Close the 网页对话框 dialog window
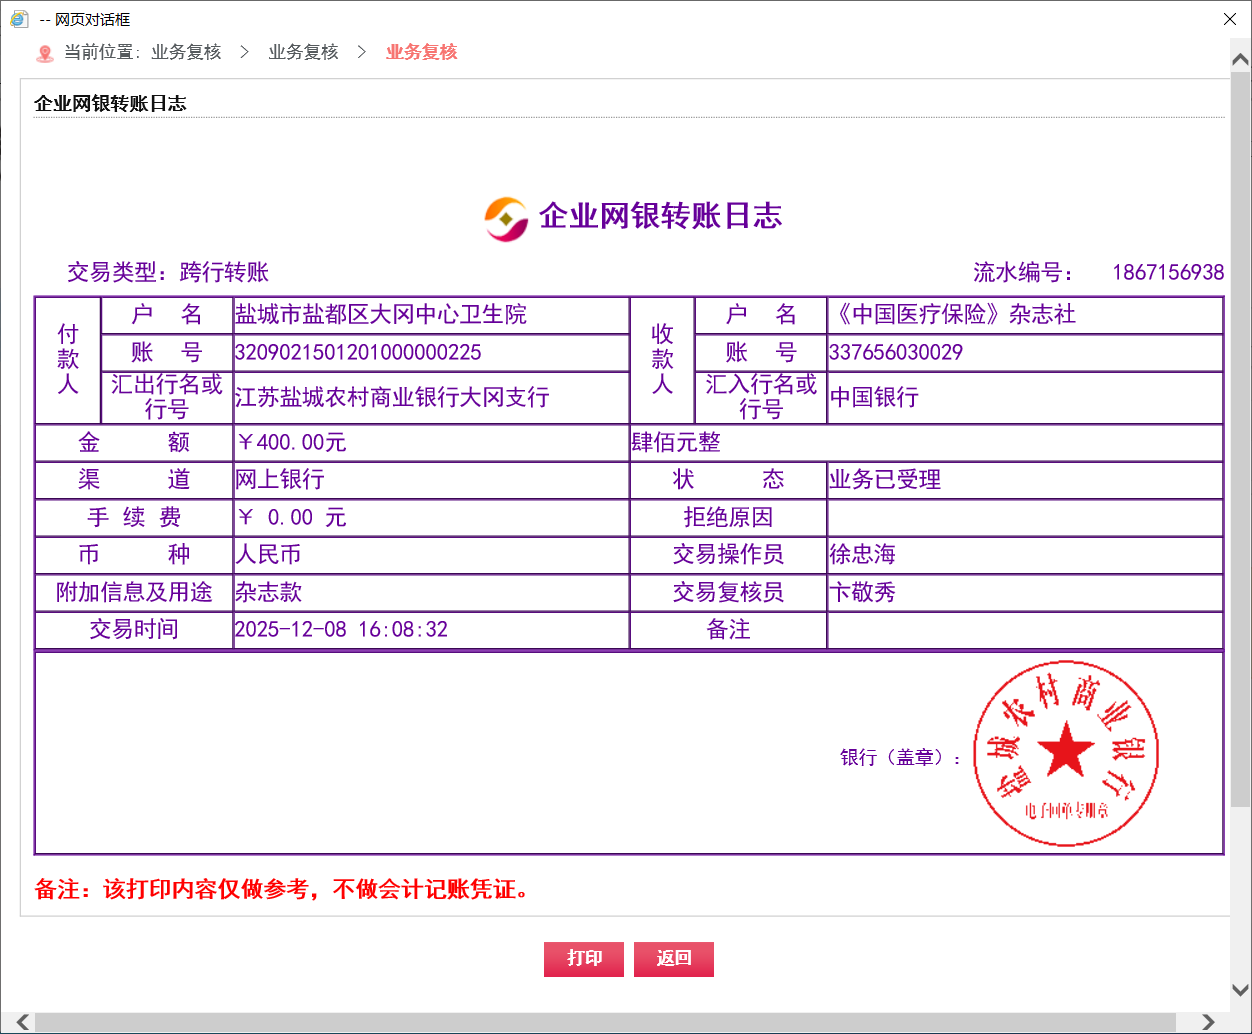The height and width of the screenshot is (1034, 1252). pos(1230,19)
